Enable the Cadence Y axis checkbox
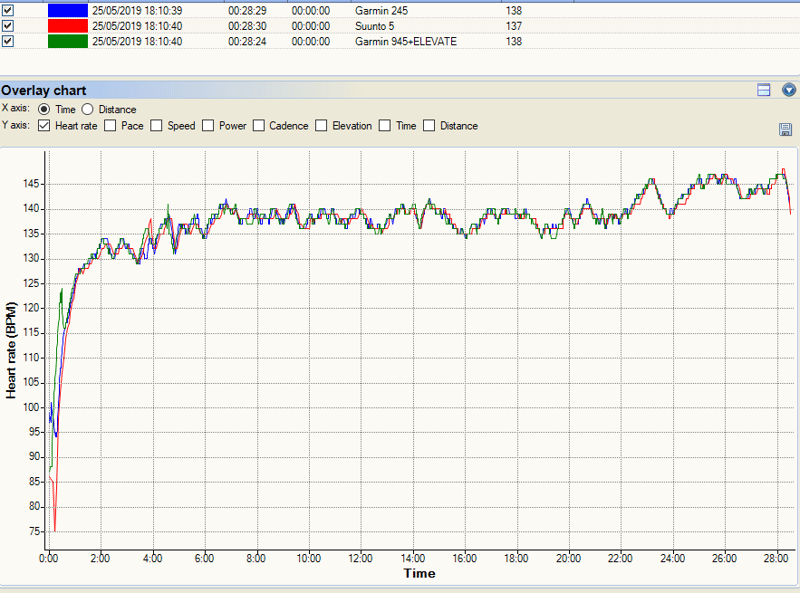 pyautogui.click(x=259, y=126)
